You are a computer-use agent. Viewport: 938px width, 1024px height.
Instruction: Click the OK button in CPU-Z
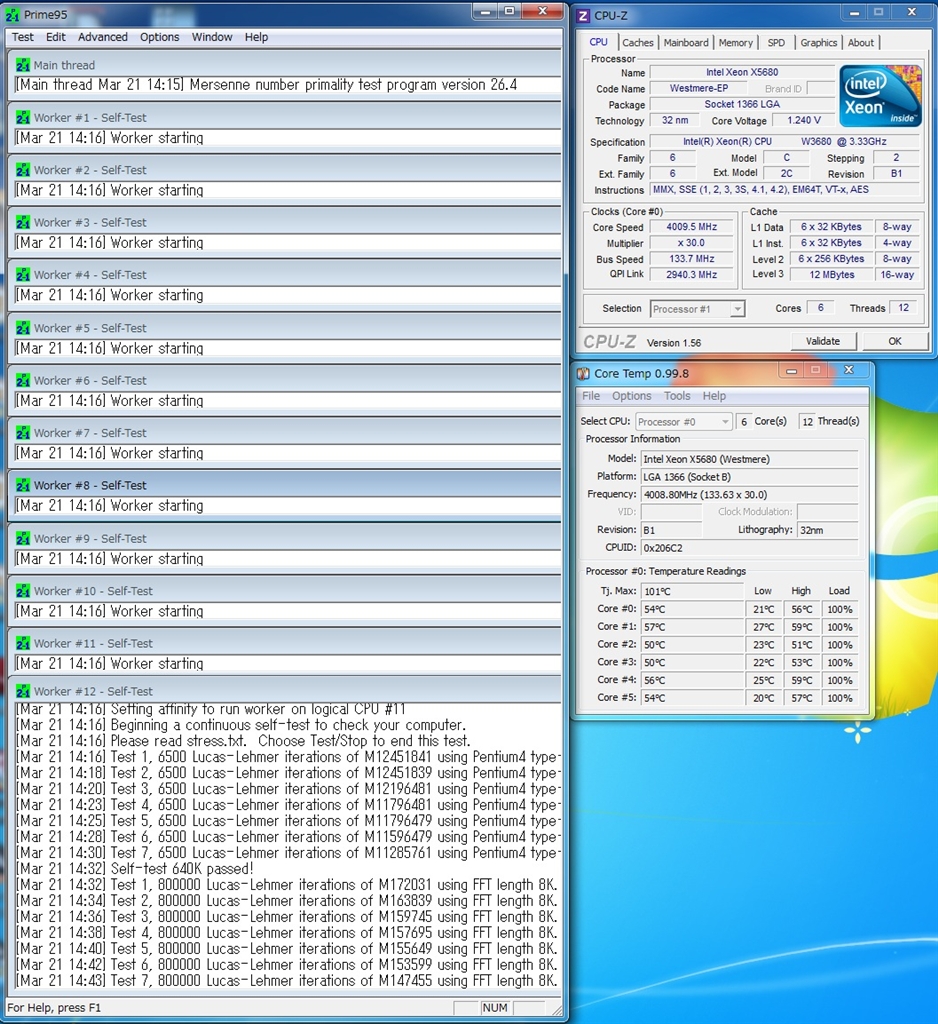coord(895,341)
